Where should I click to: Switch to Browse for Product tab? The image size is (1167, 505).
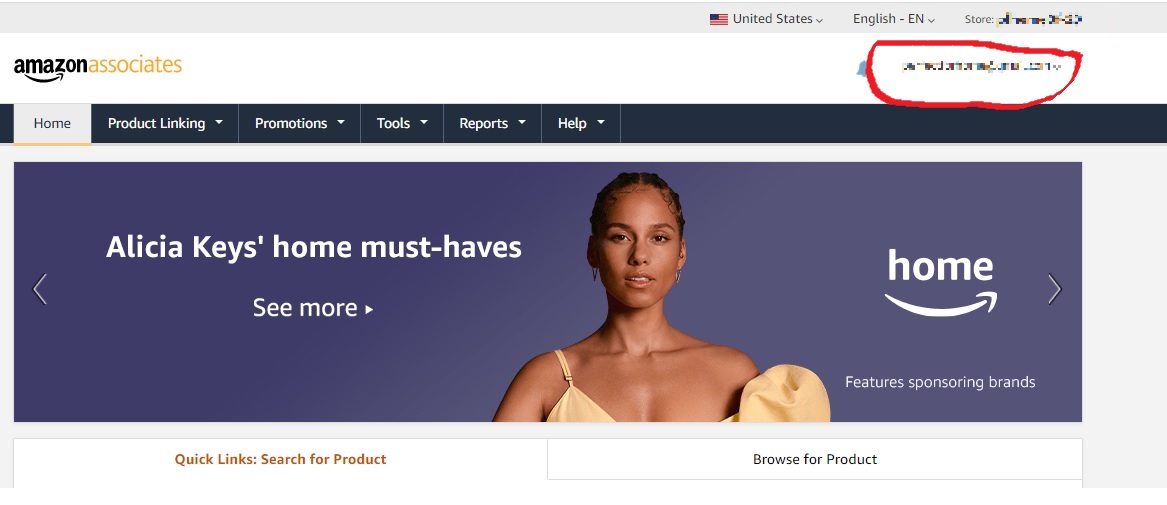[x=815, y=459]
